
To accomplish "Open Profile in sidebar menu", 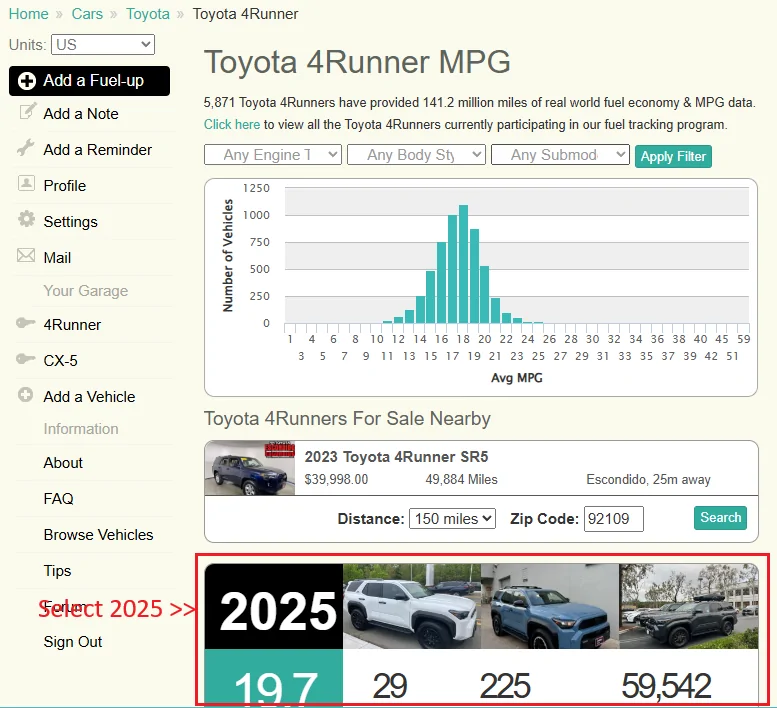I will pos(64,186).
